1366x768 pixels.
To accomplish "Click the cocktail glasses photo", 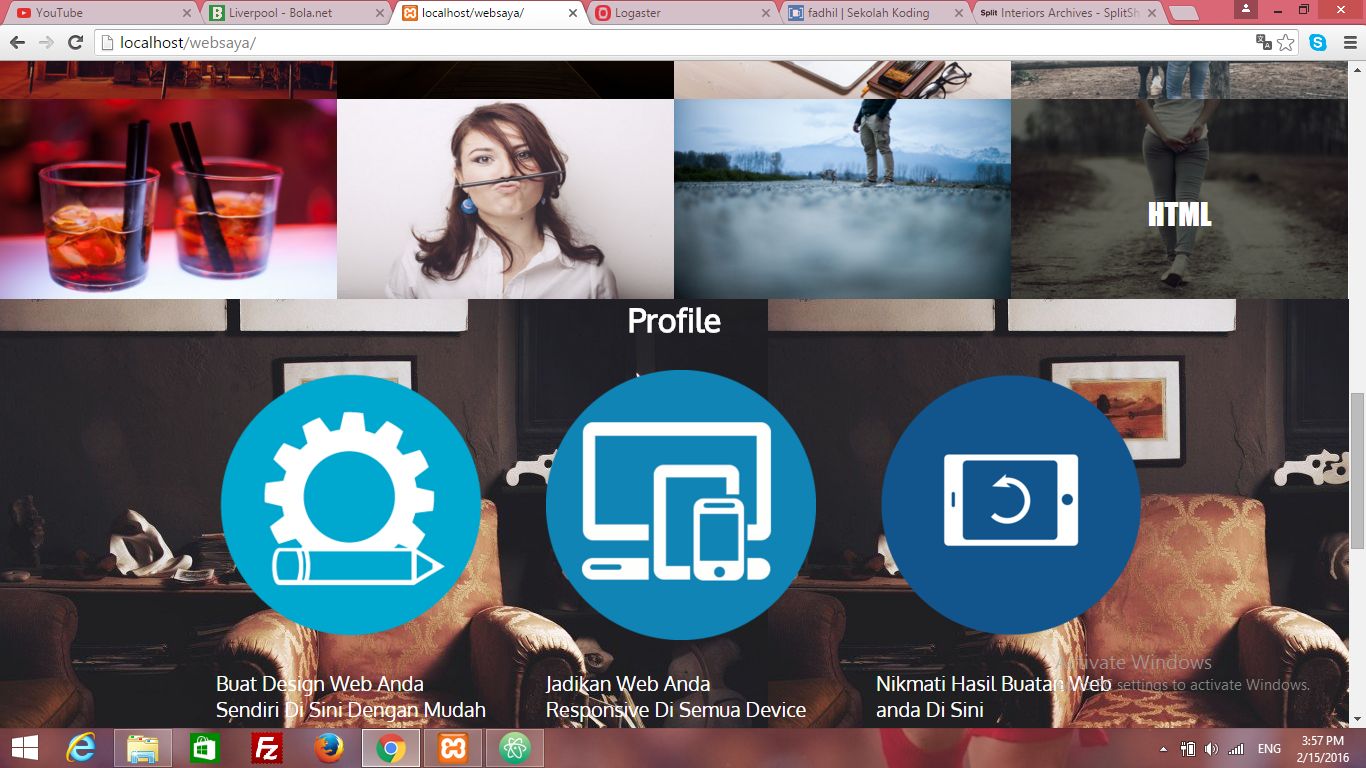I will pos(168,199).
